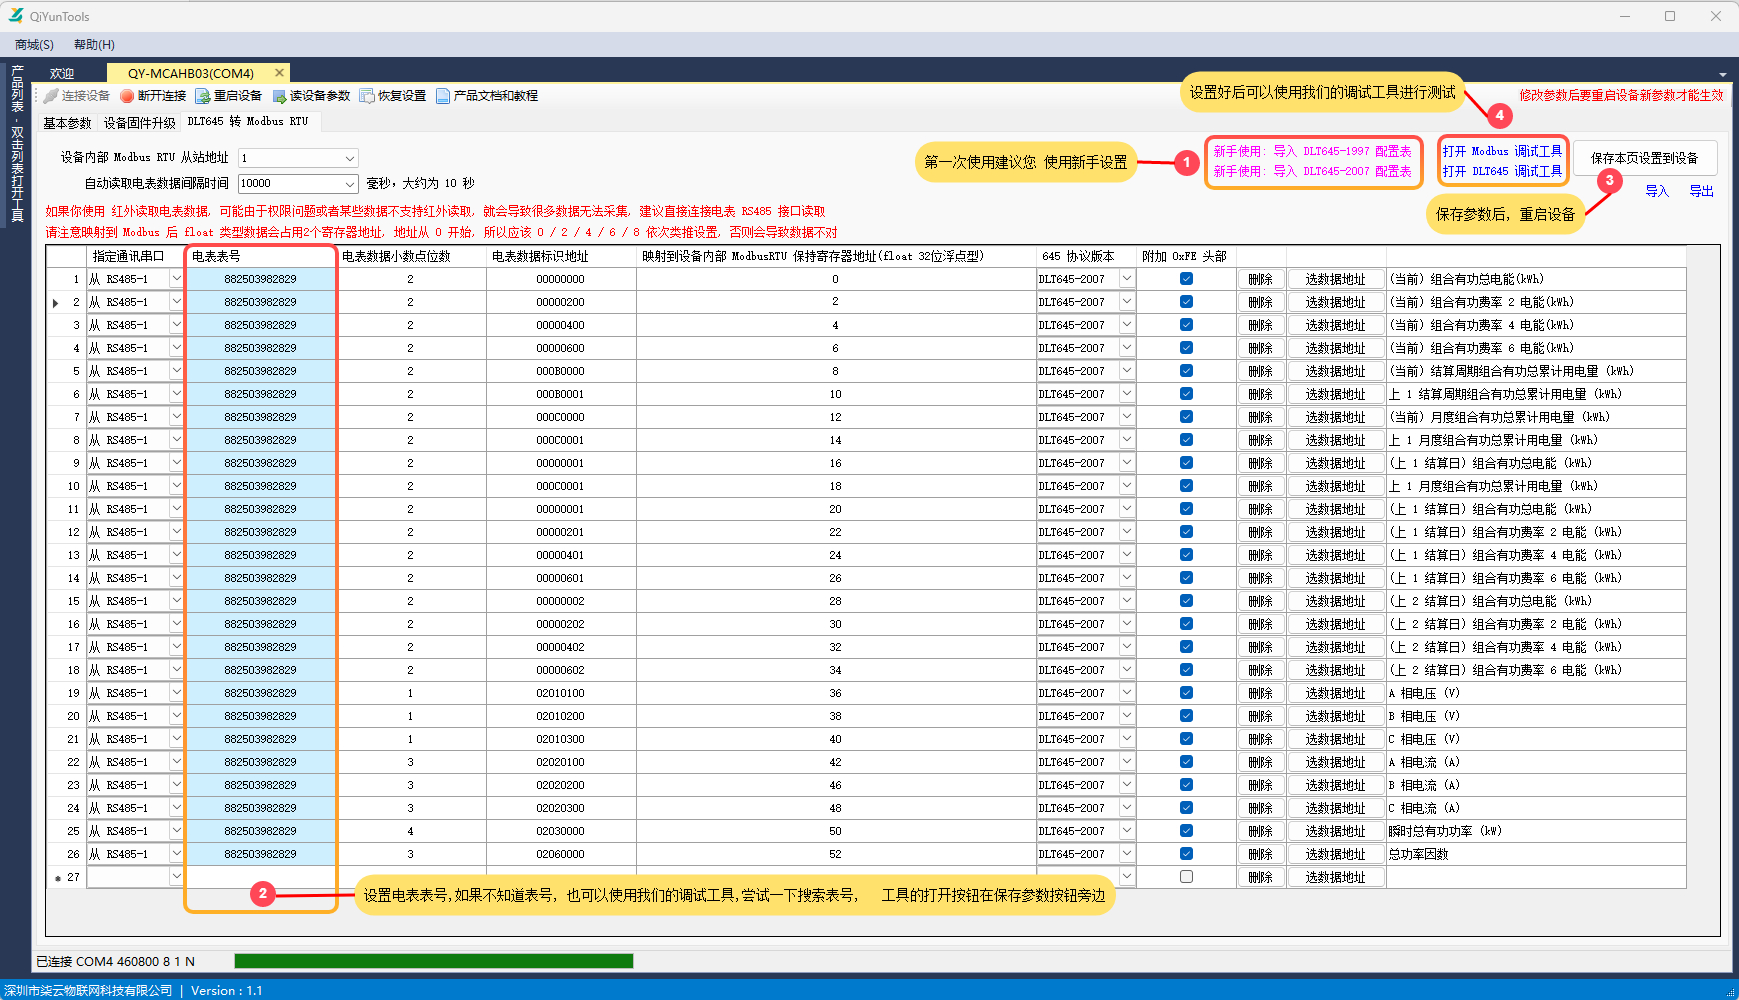Click 保存本页设置到设备 button
This screenshot has width=1739, height=1000.
point(1645,158)
